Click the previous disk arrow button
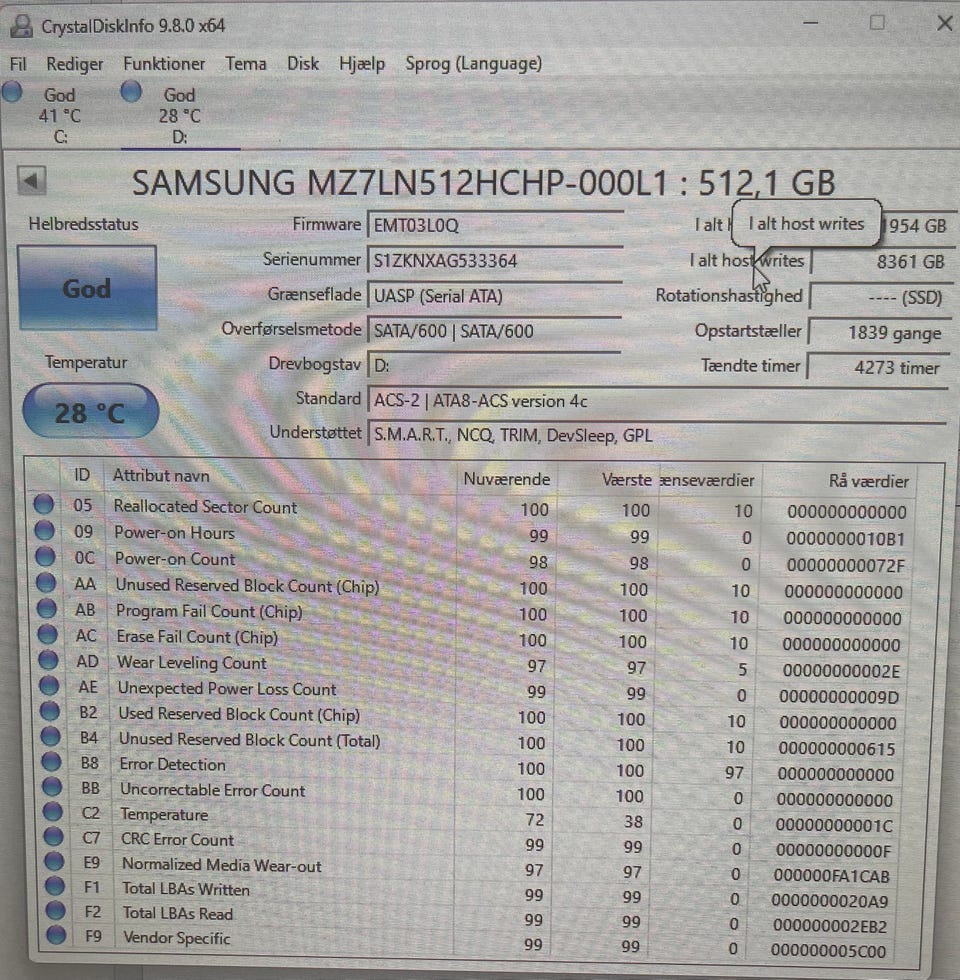This screenshot has height=980, width=960. coord(31,181)
